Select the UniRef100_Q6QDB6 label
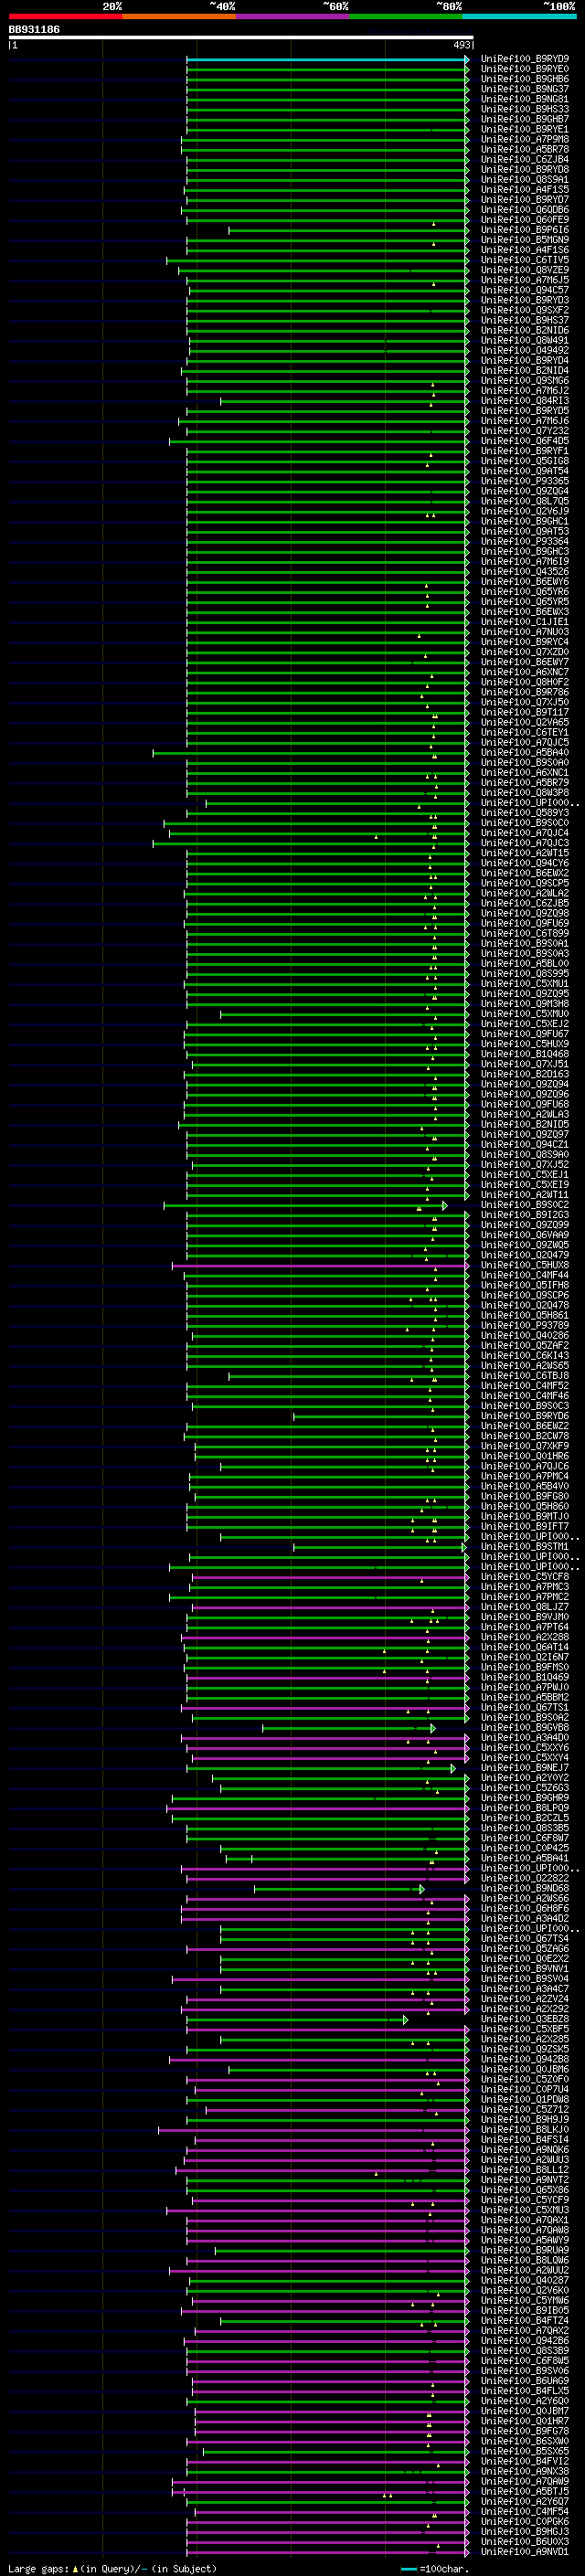The width and height of the screenshot is (585, 2576). coord(524,210)
